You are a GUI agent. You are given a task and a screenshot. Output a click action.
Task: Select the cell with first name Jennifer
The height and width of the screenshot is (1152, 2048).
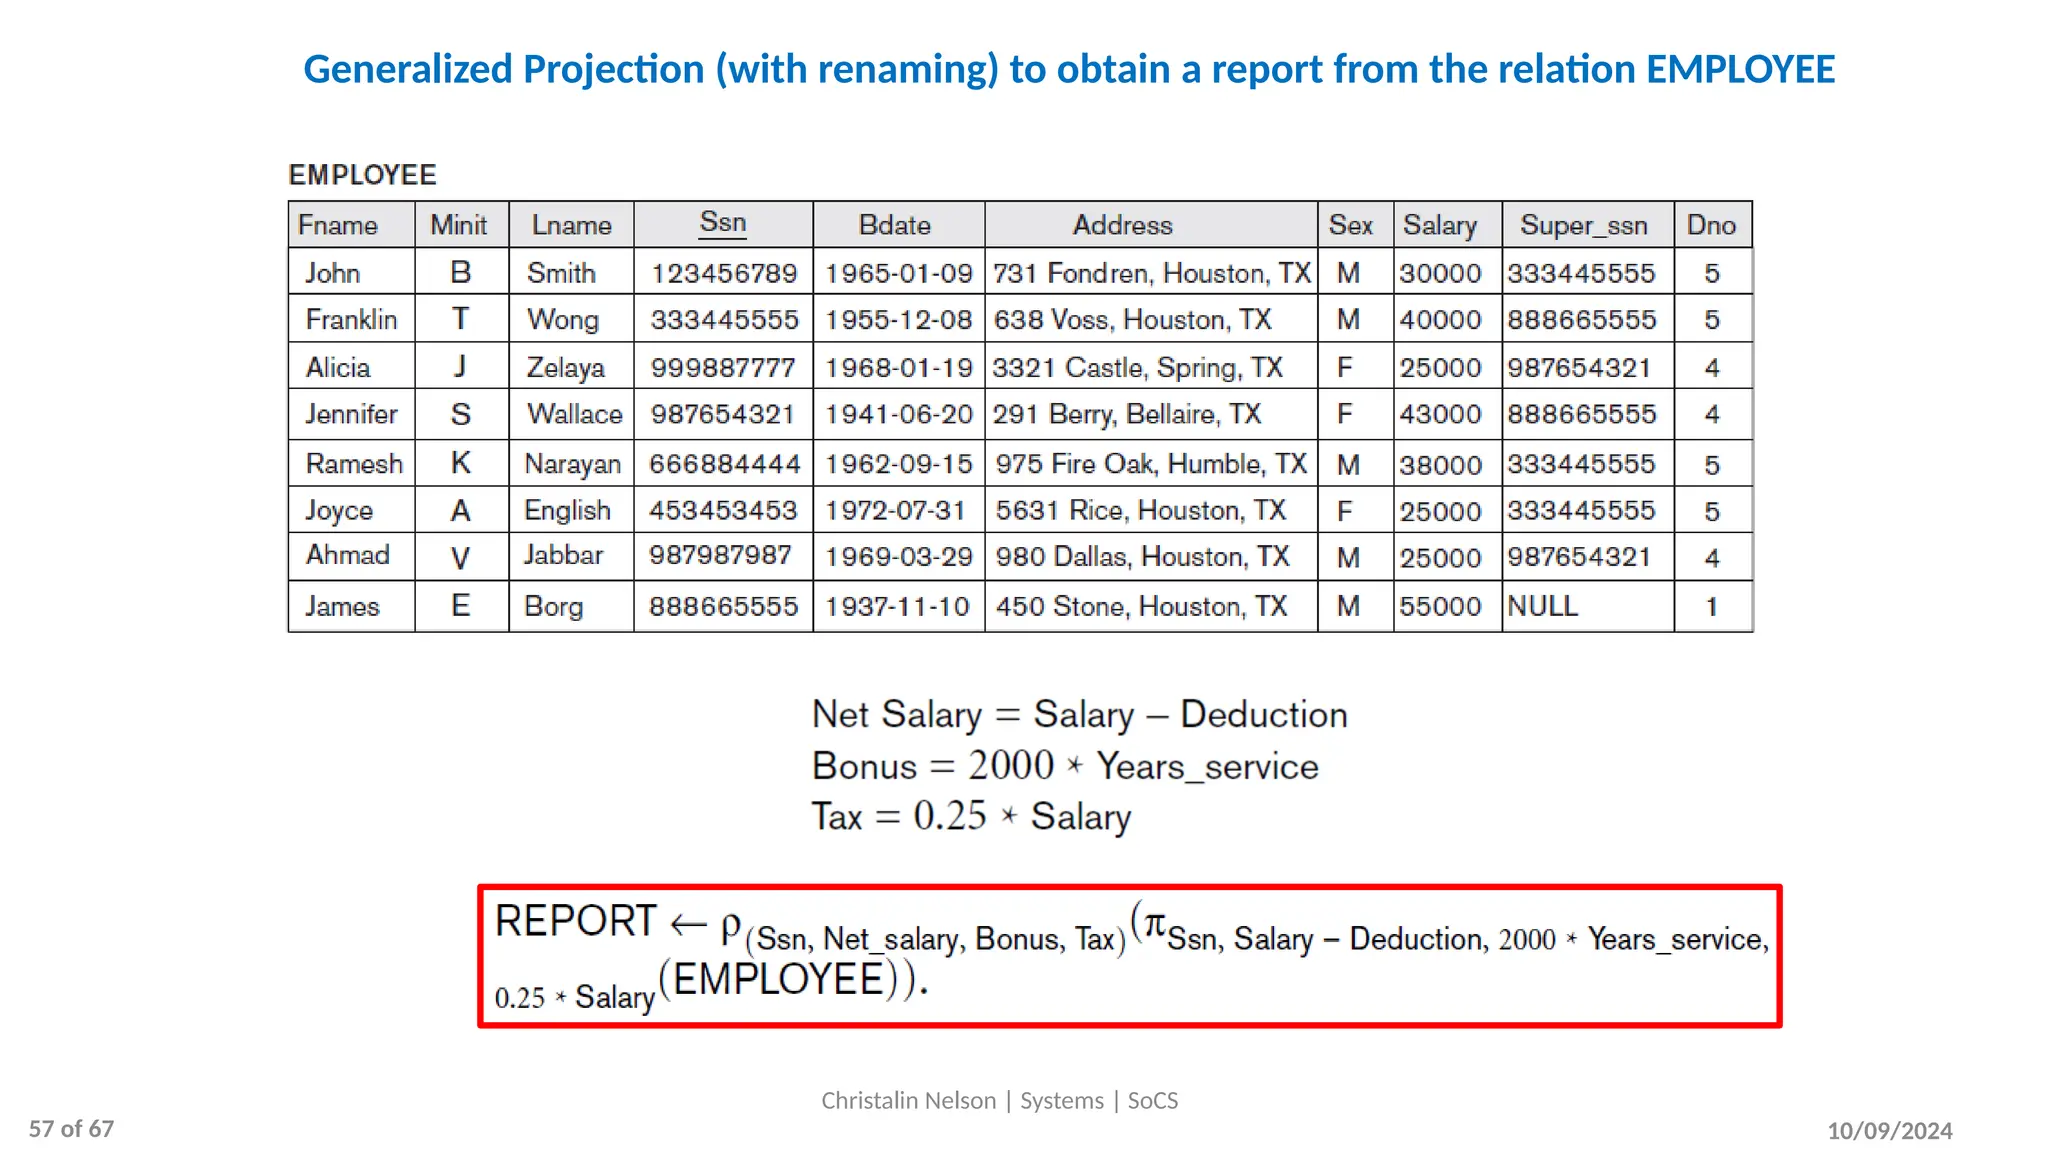coord(351,414)
